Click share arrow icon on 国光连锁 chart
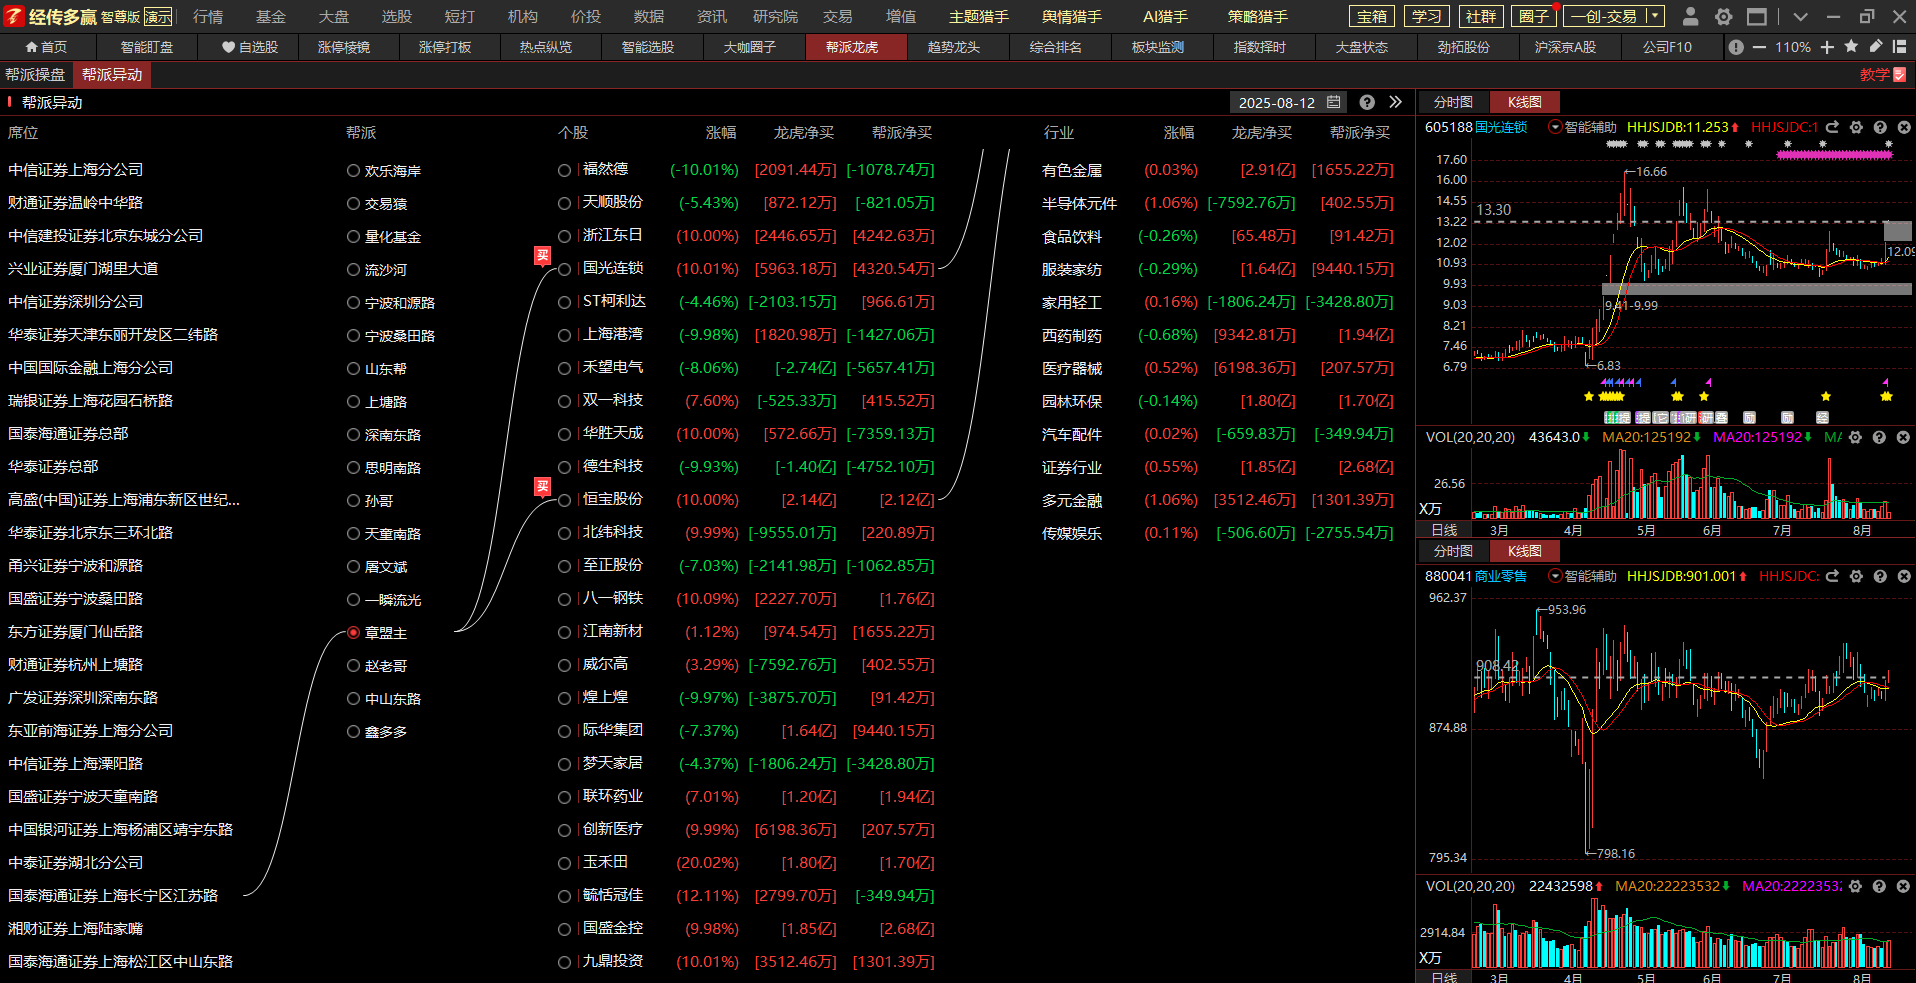Viewport: 1916px width, 983px height. [1832, 127]
